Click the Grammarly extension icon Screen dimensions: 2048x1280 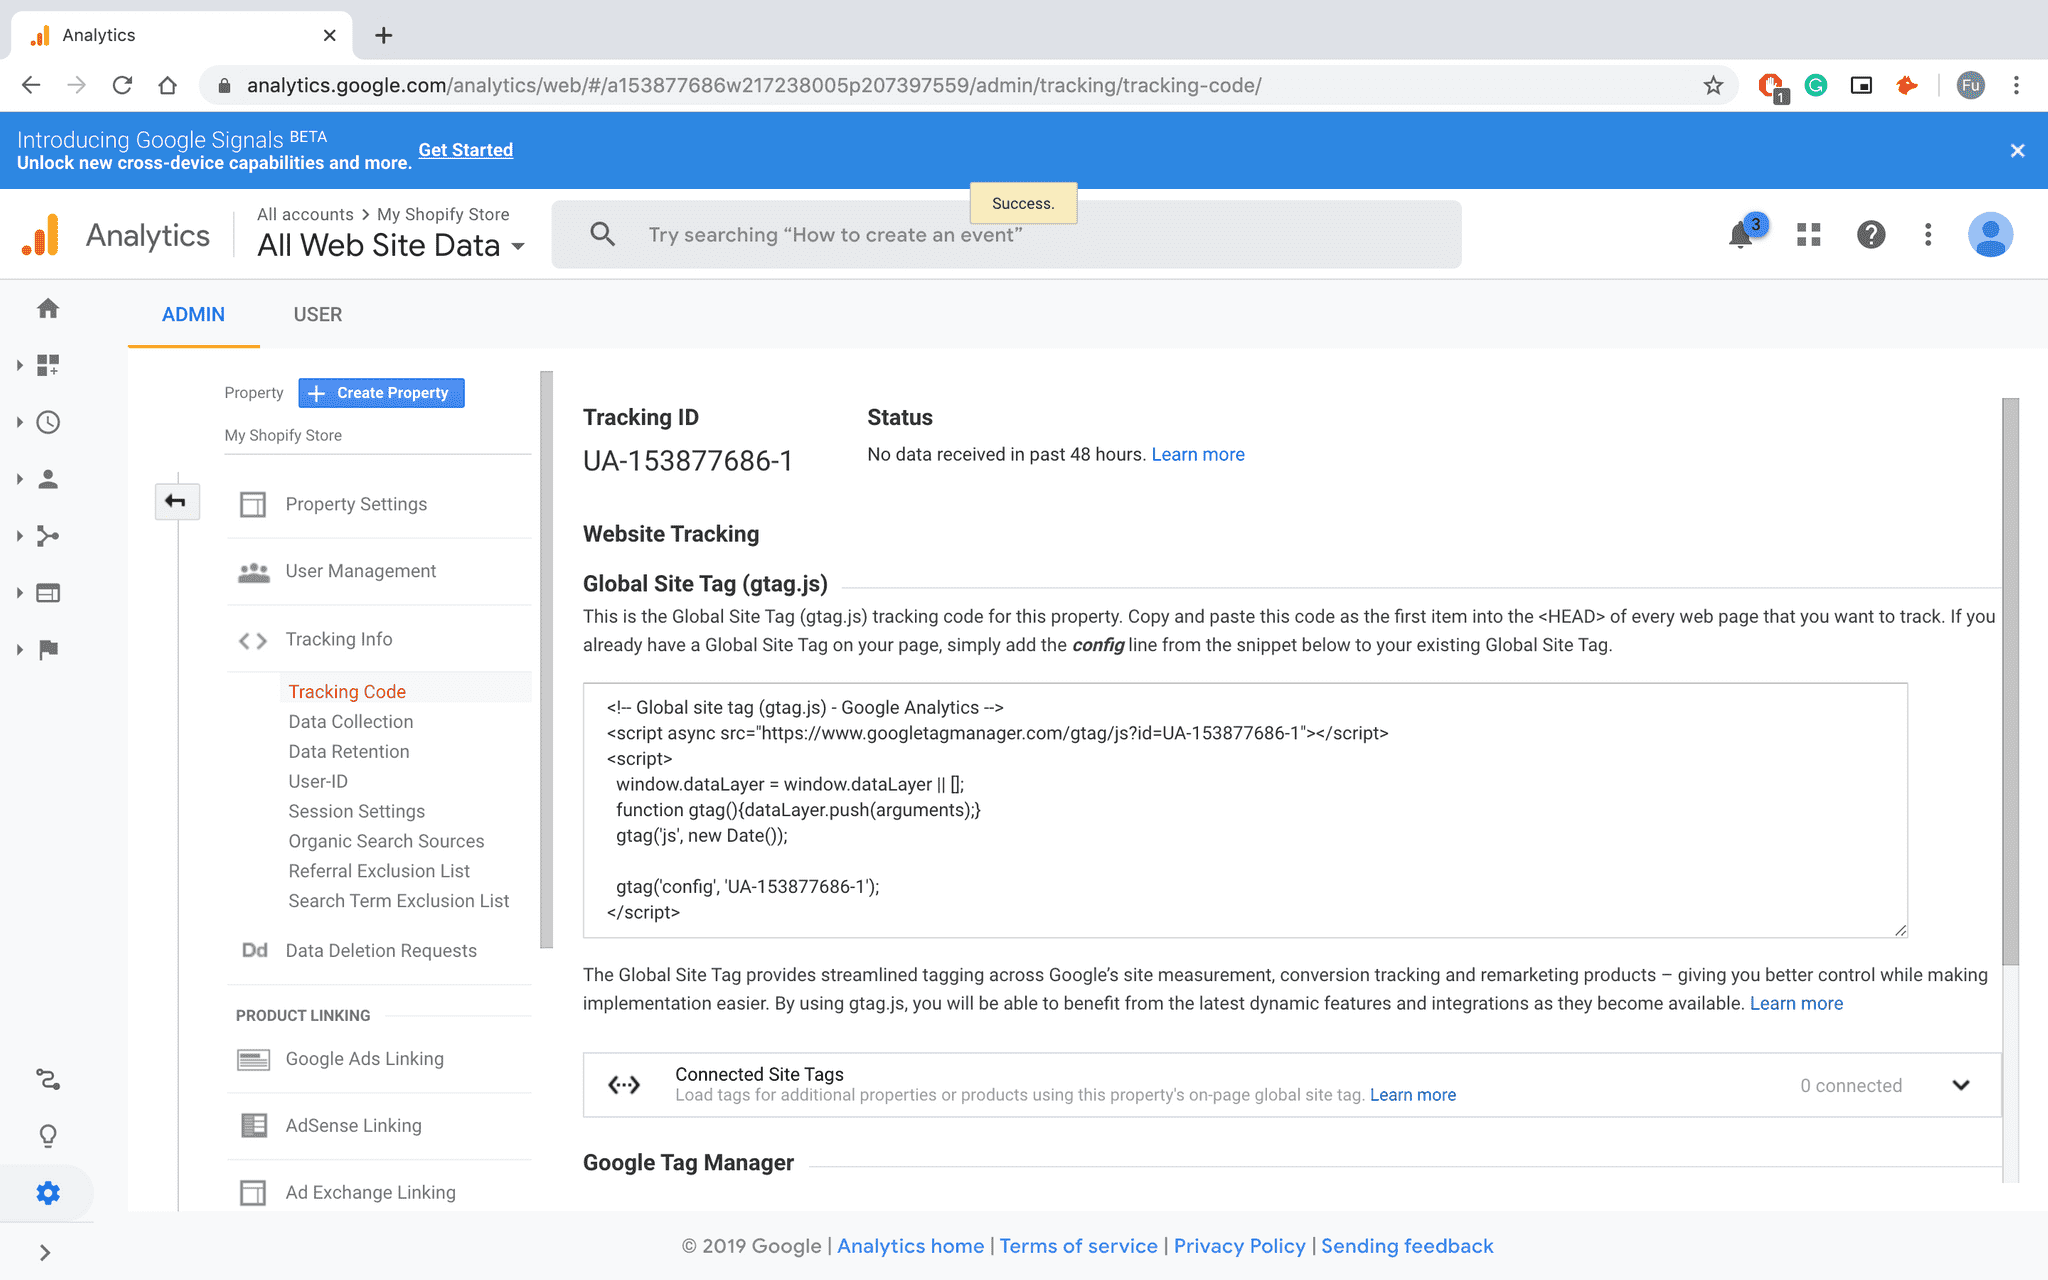tap(1816, 85)
